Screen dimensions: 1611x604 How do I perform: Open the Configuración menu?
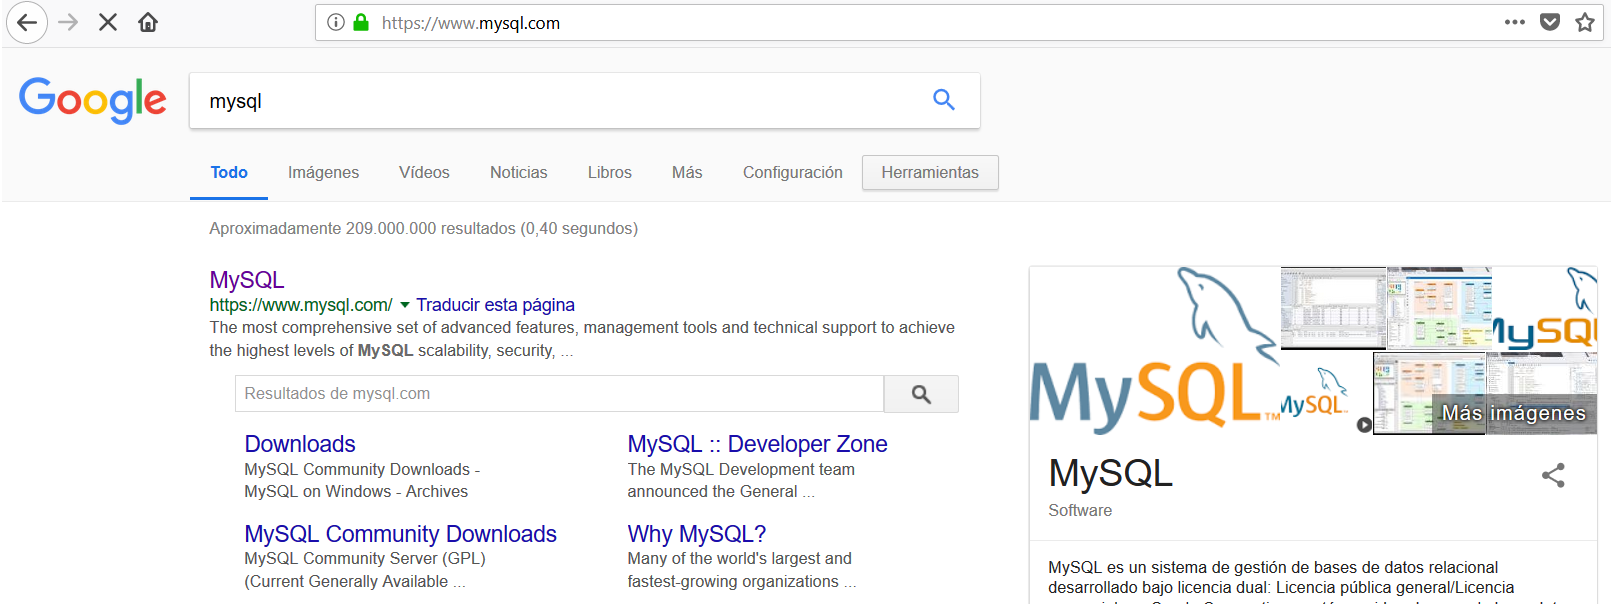793,172
